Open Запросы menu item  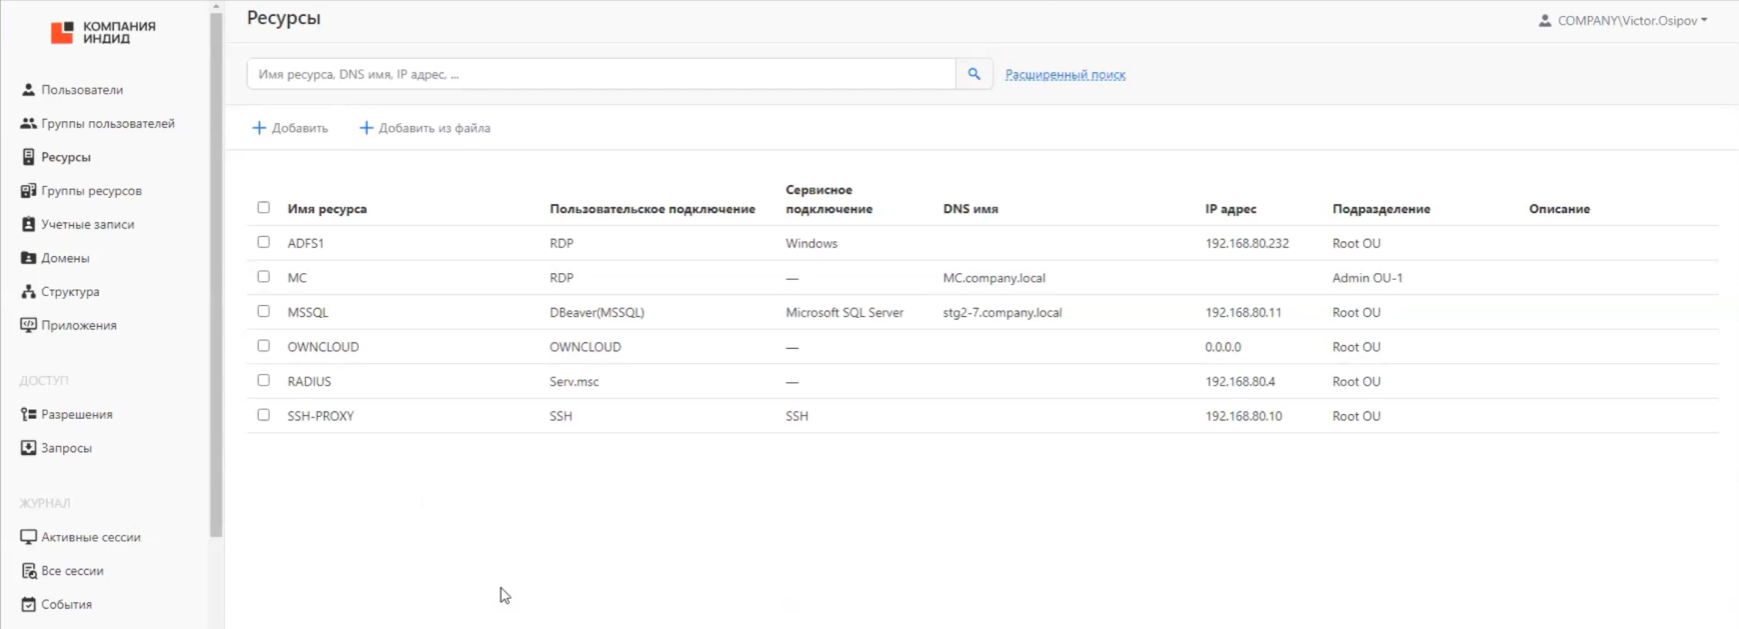(x=66, y=448)
